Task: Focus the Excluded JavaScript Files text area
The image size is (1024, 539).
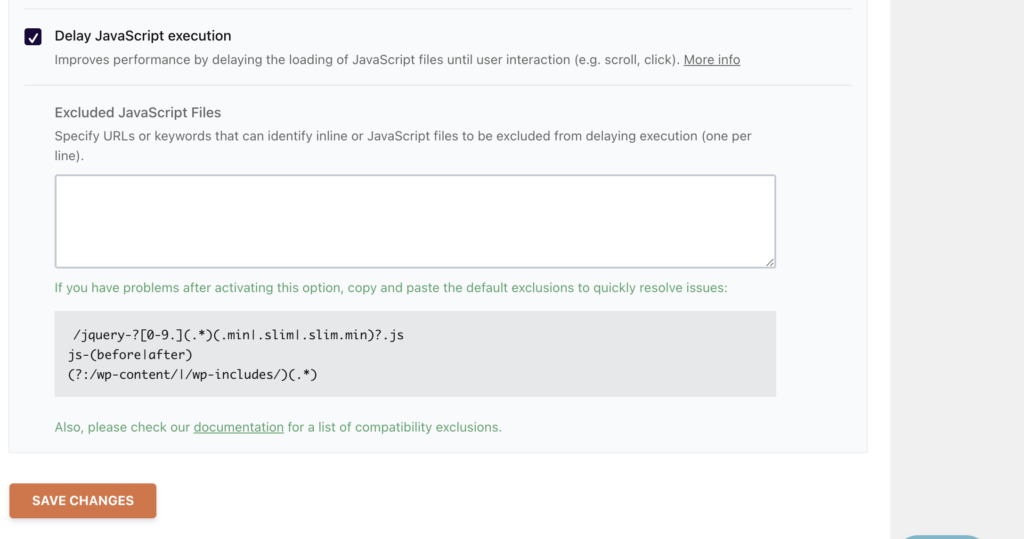Action: [415, 221]
